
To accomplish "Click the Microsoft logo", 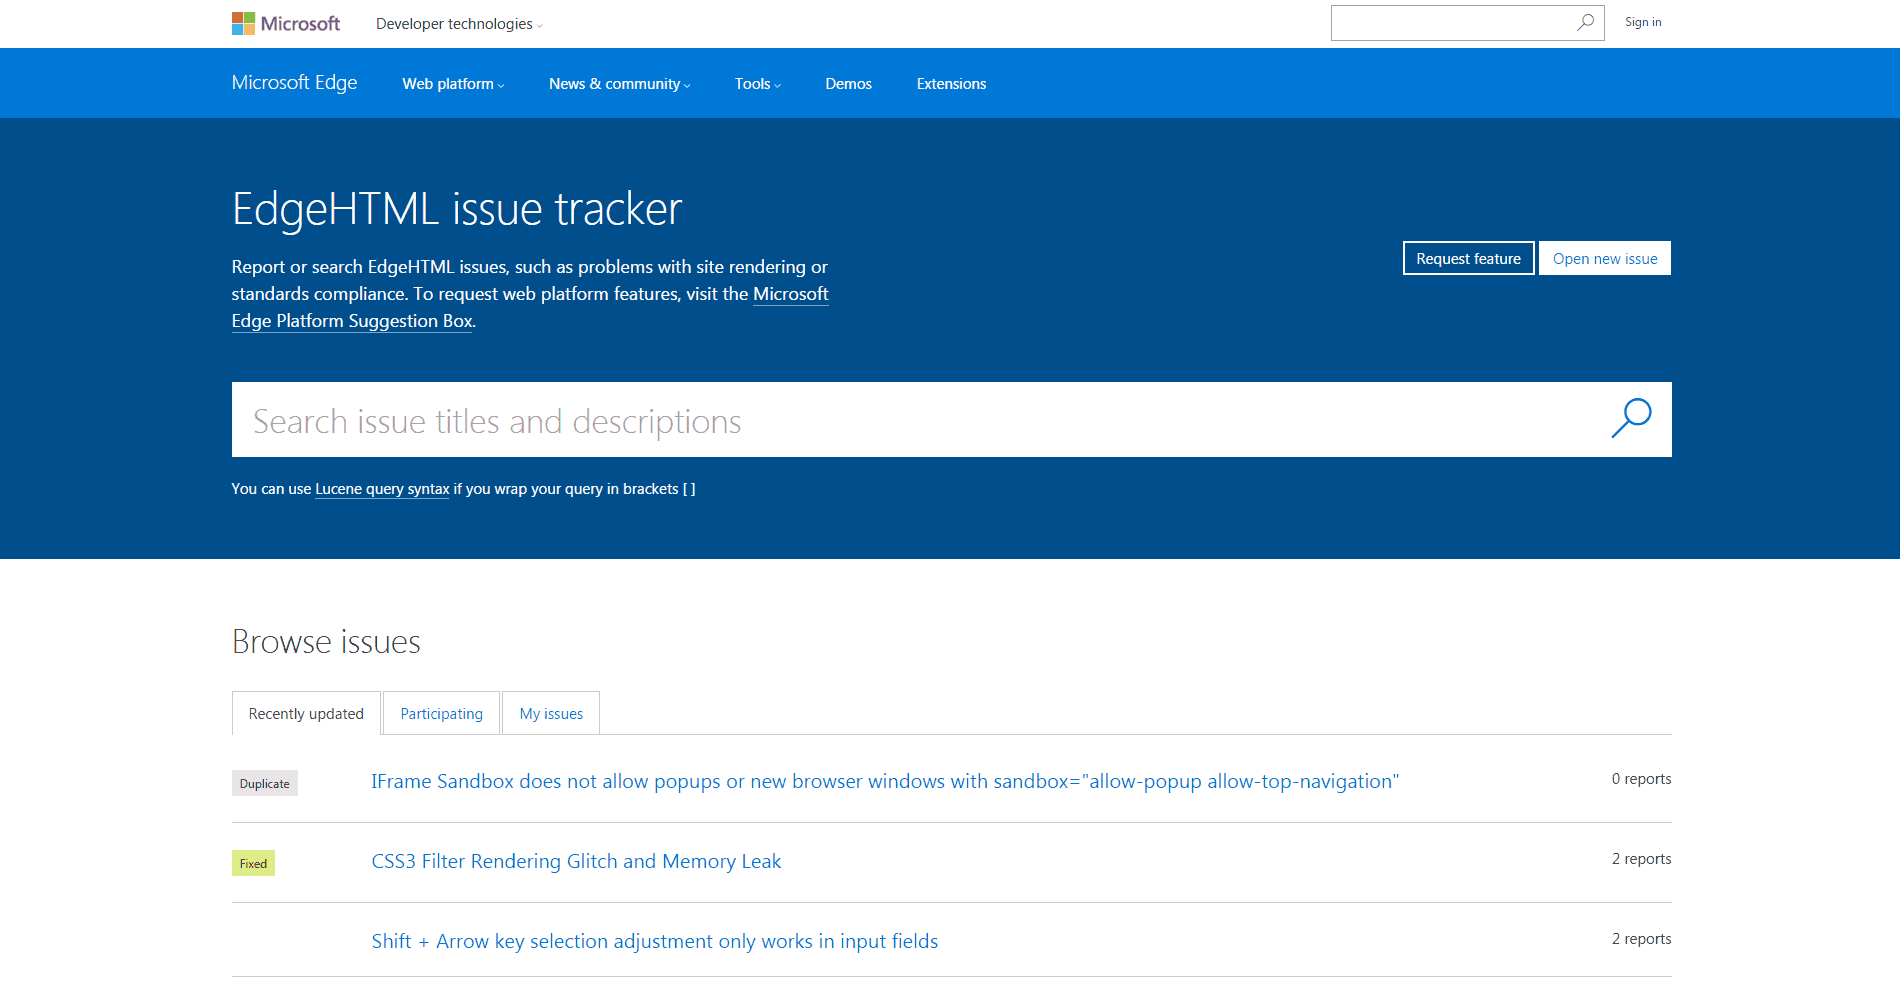I will pos(286,23).
